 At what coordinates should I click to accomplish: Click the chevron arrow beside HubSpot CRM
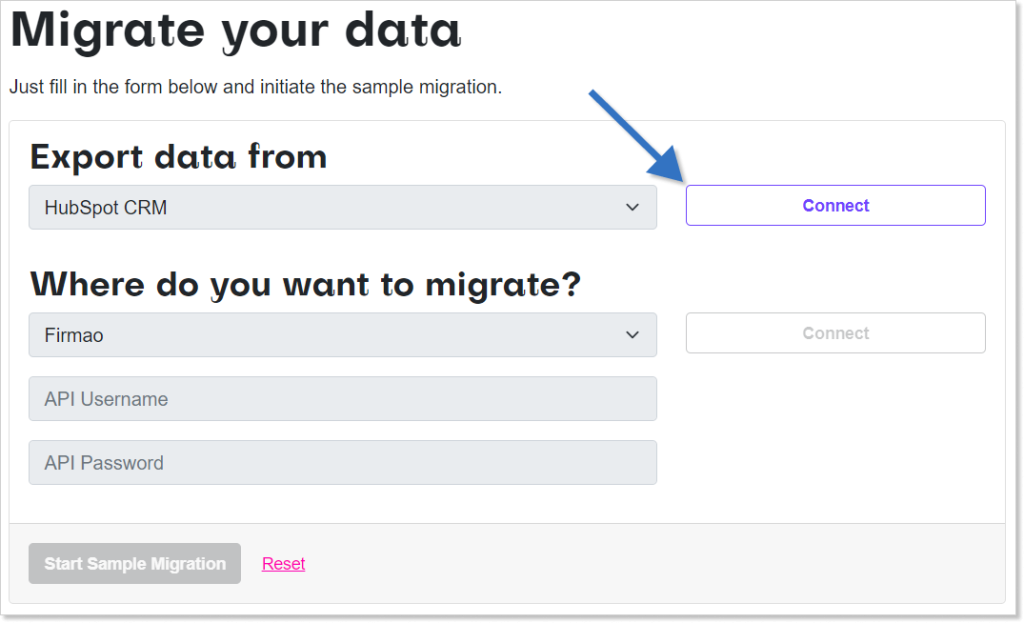(x=632, y=207)
